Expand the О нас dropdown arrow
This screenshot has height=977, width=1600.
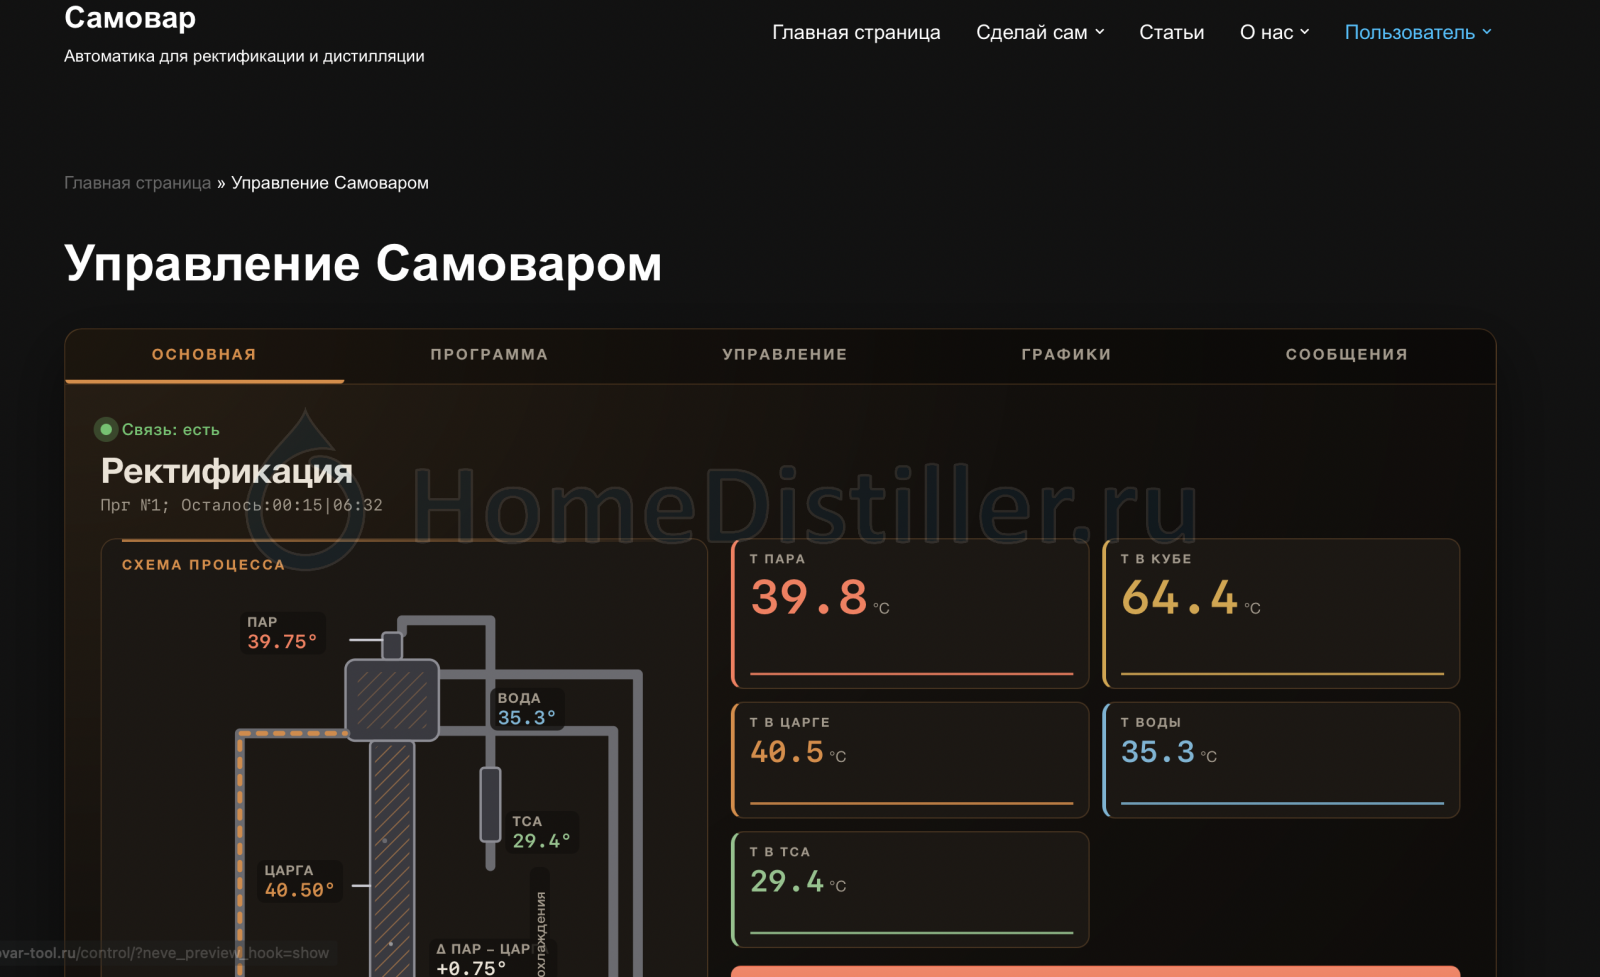(1305, 32)
